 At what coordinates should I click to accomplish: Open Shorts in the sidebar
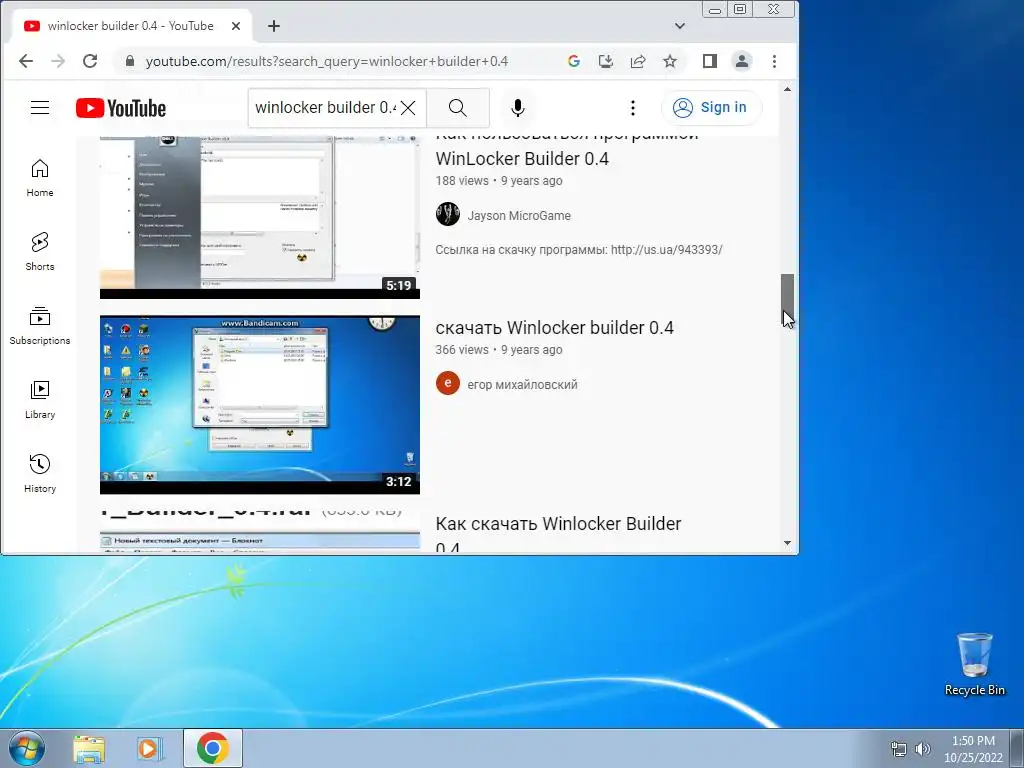(40, 251)
